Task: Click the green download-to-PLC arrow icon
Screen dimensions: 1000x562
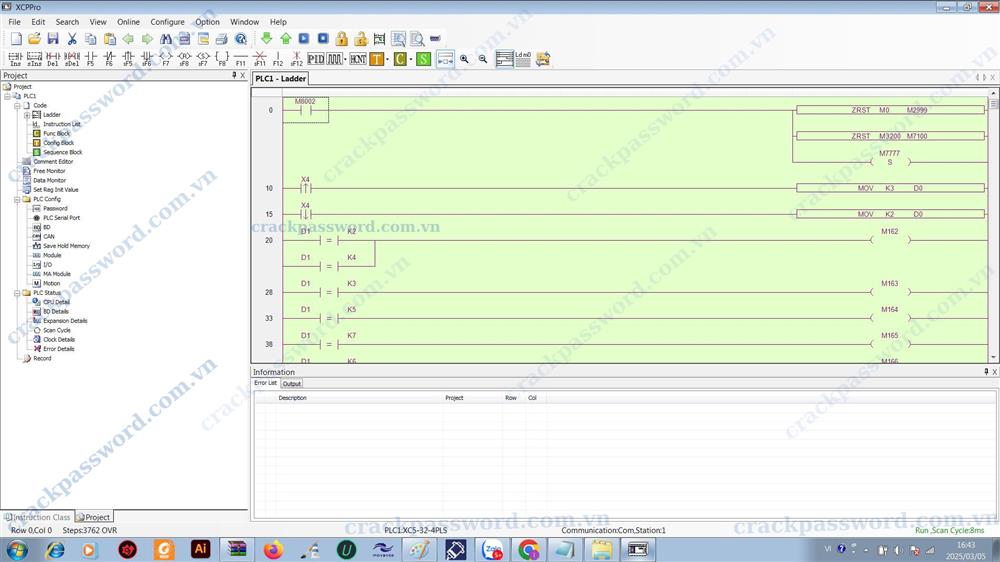Action: [x=267, y=39]
